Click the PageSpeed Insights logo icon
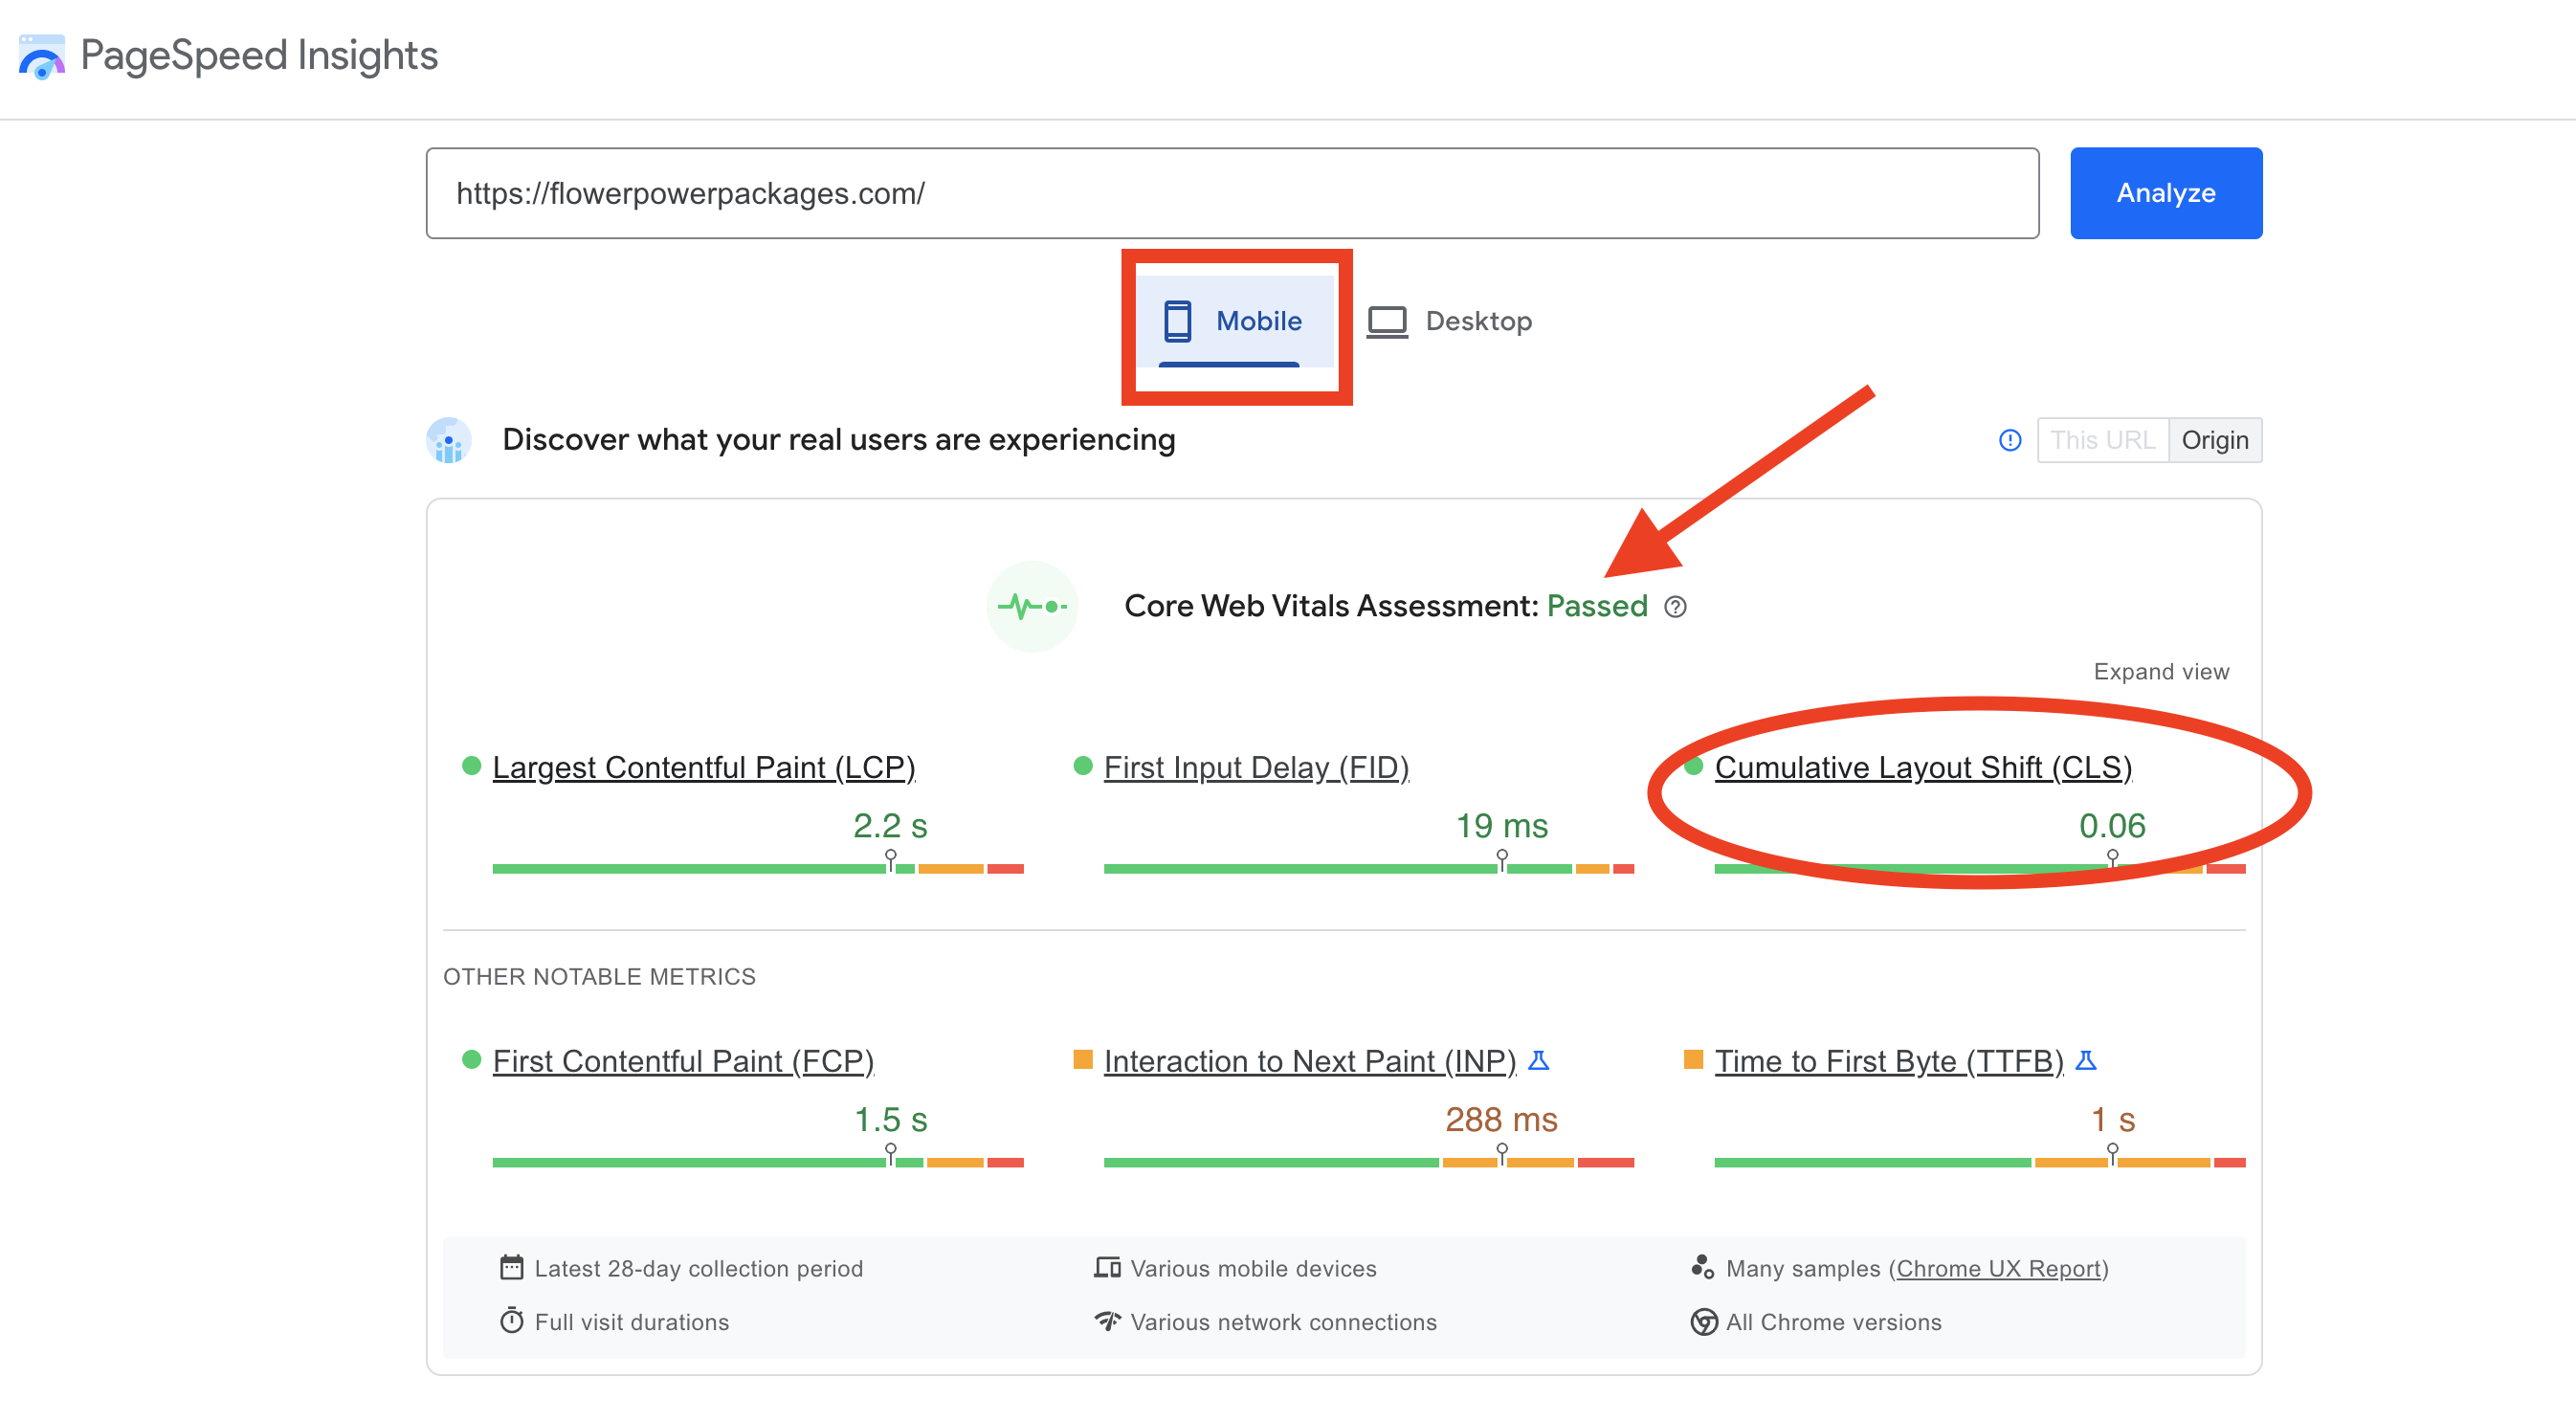 click(41, 57)
